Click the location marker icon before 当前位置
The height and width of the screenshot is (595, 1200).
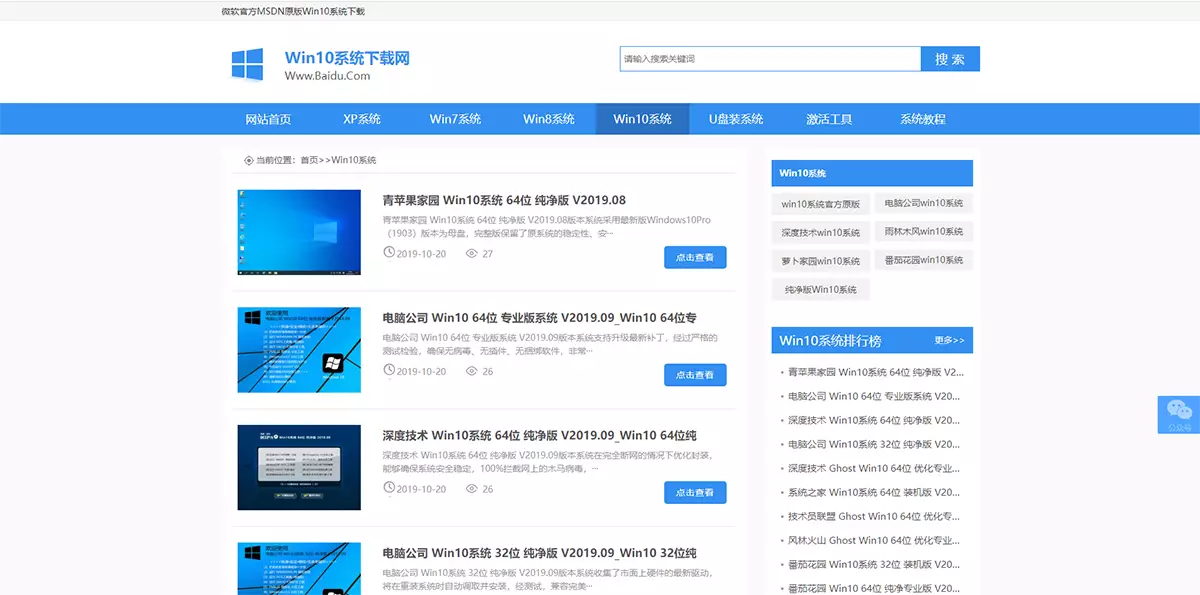click(x=246, y=159)
